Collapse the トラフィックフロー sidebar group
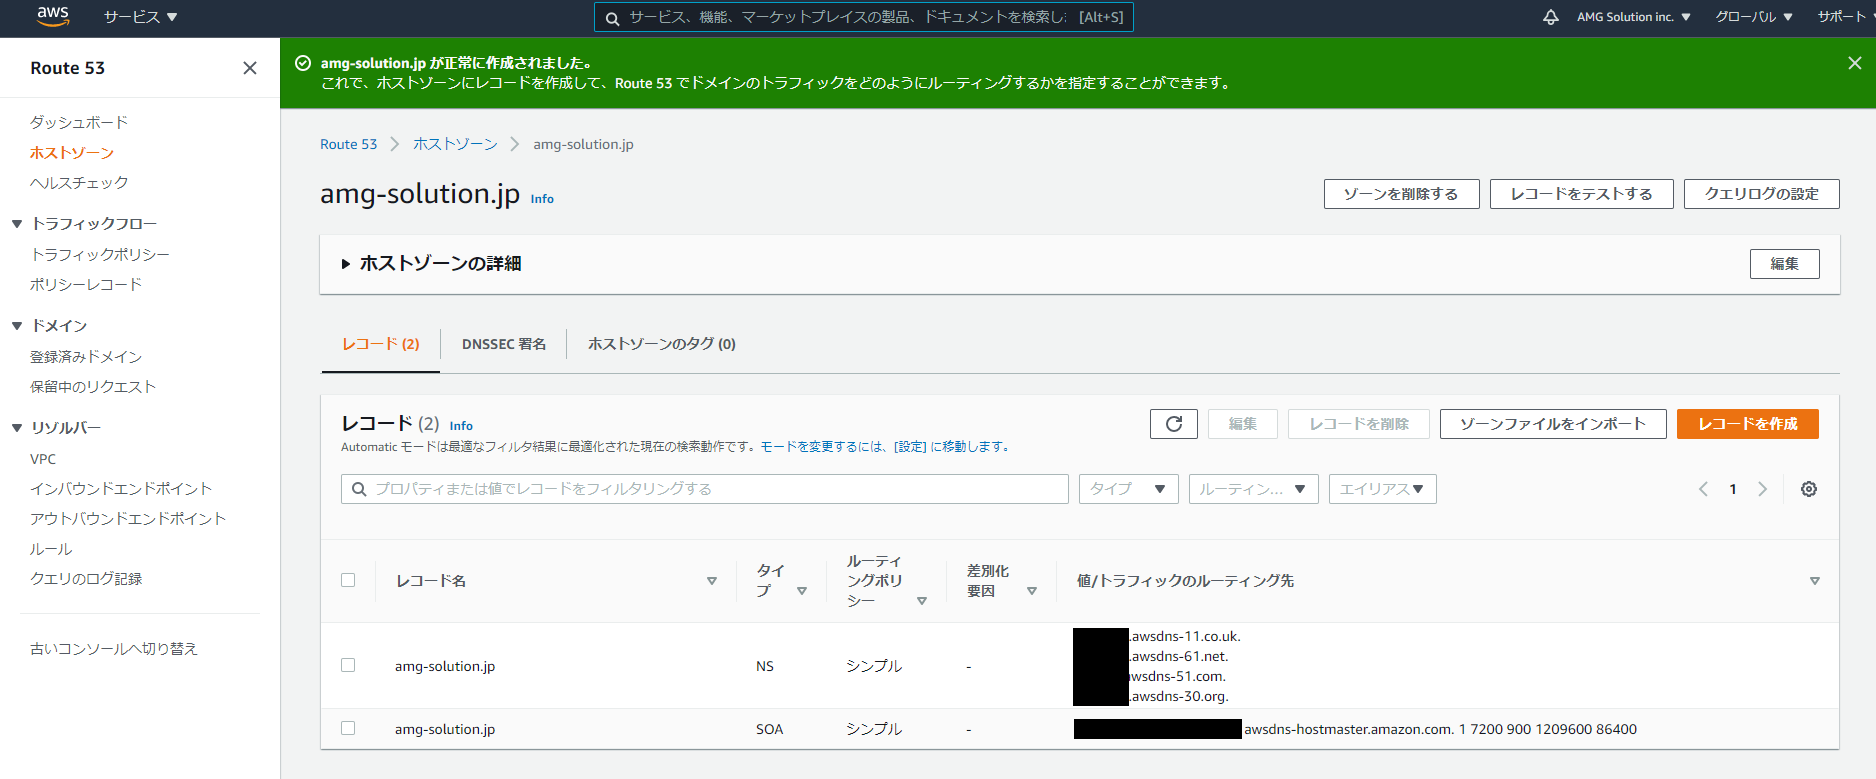Viewport: 1876px width, 779px height. (17, 224)
